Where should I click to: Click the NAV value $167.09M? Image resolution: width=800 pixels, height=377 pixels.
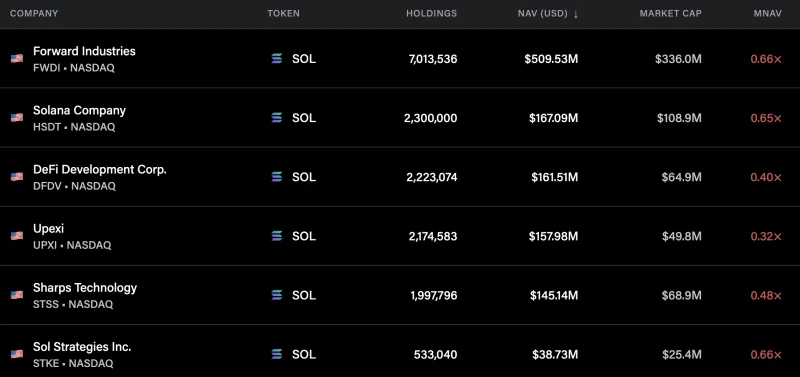point(554,118)
